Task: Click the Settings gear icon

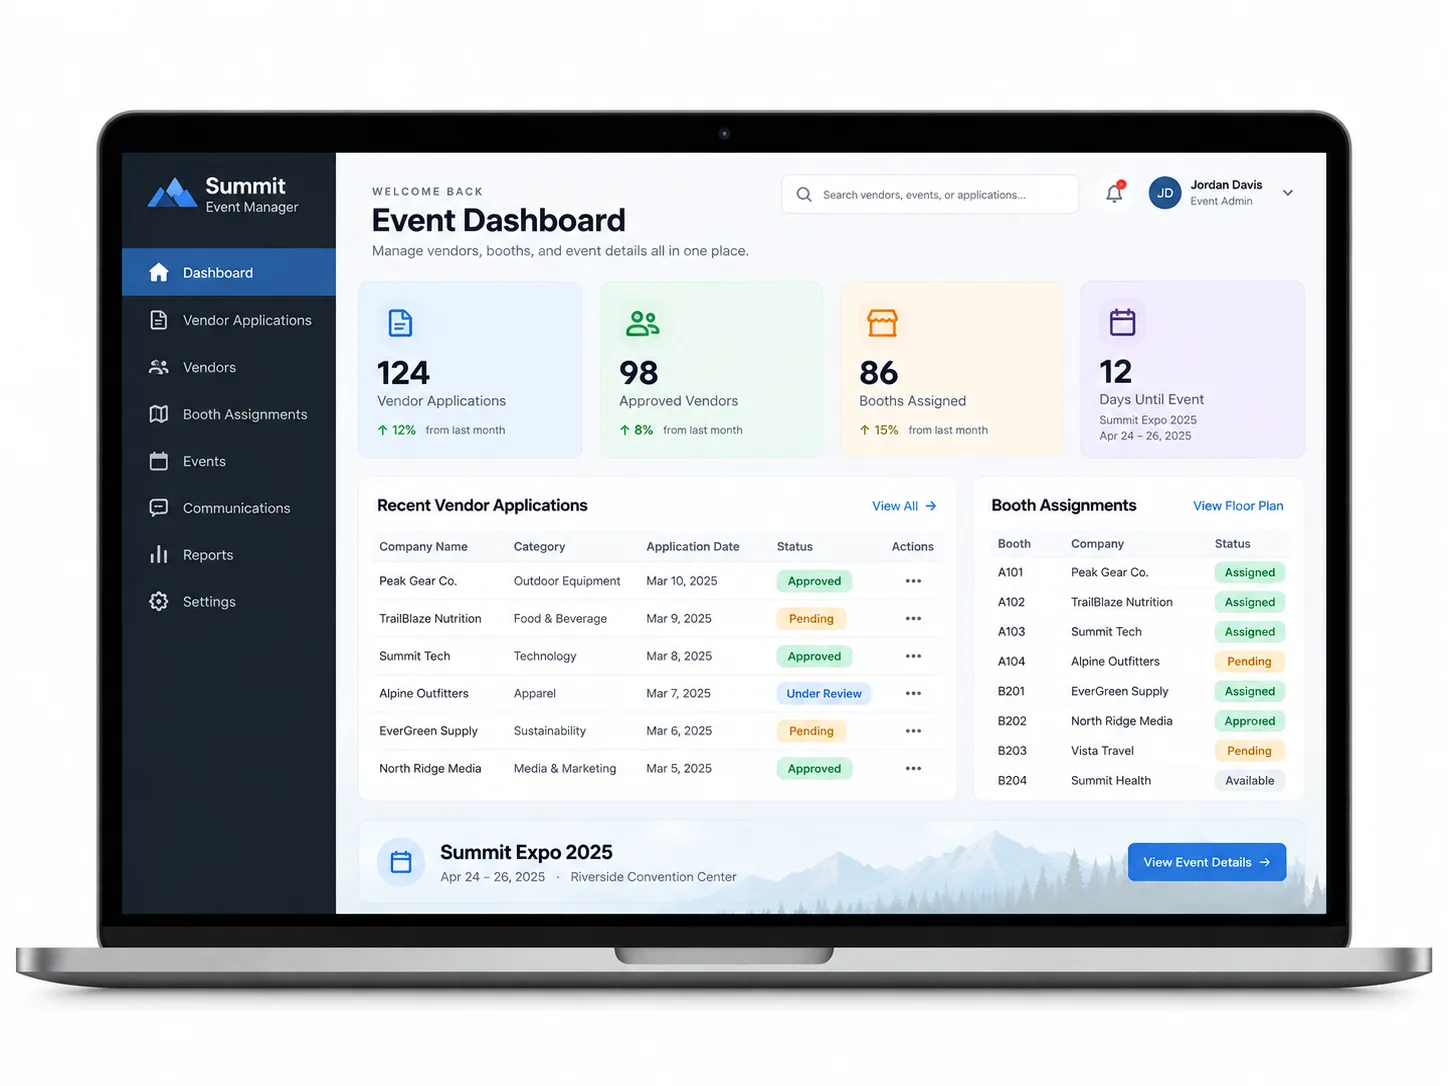Action: click(159, 602)
